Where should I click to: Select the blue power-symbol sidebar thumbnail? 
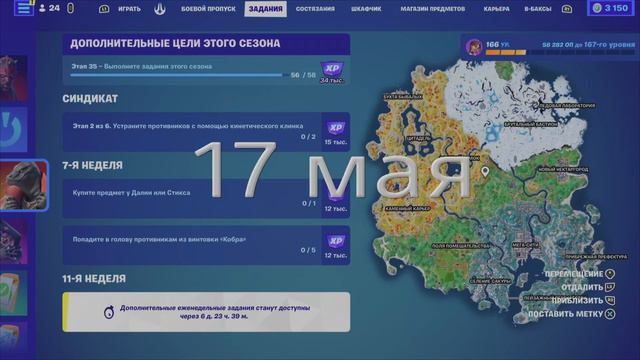[14, 130]
